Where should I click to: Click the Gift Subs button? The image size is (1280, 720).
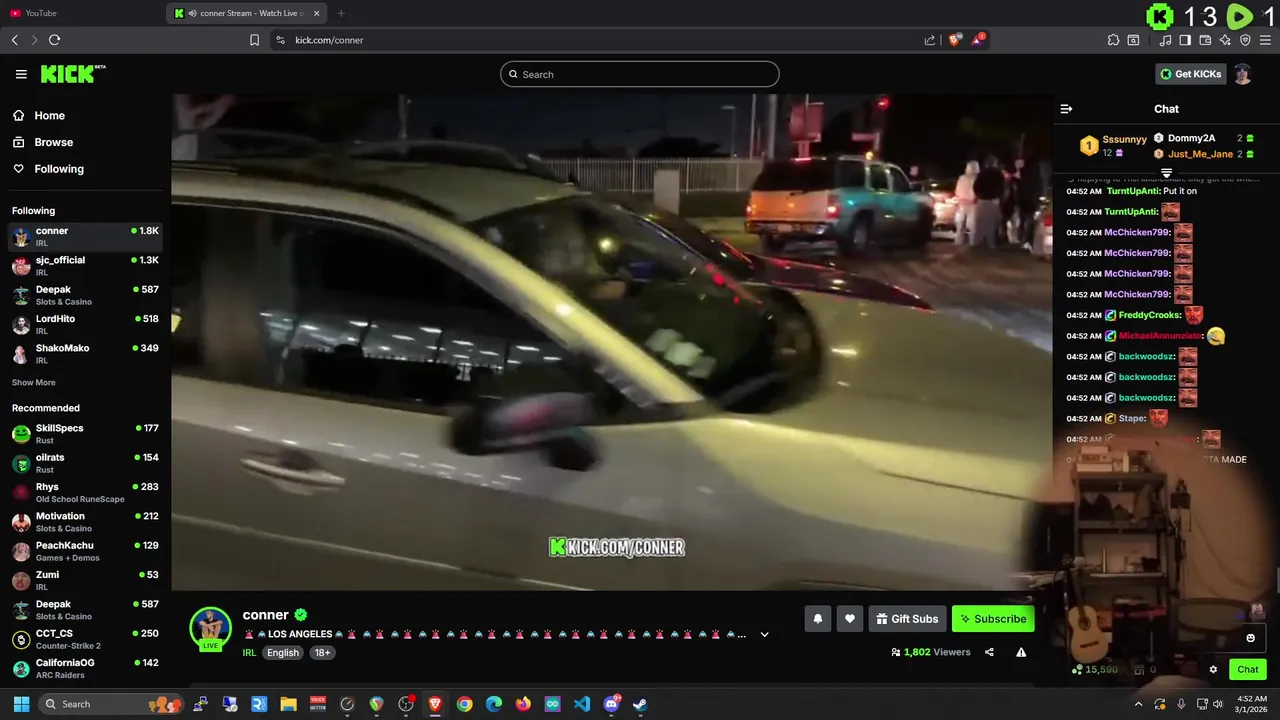tap(907, 619)
